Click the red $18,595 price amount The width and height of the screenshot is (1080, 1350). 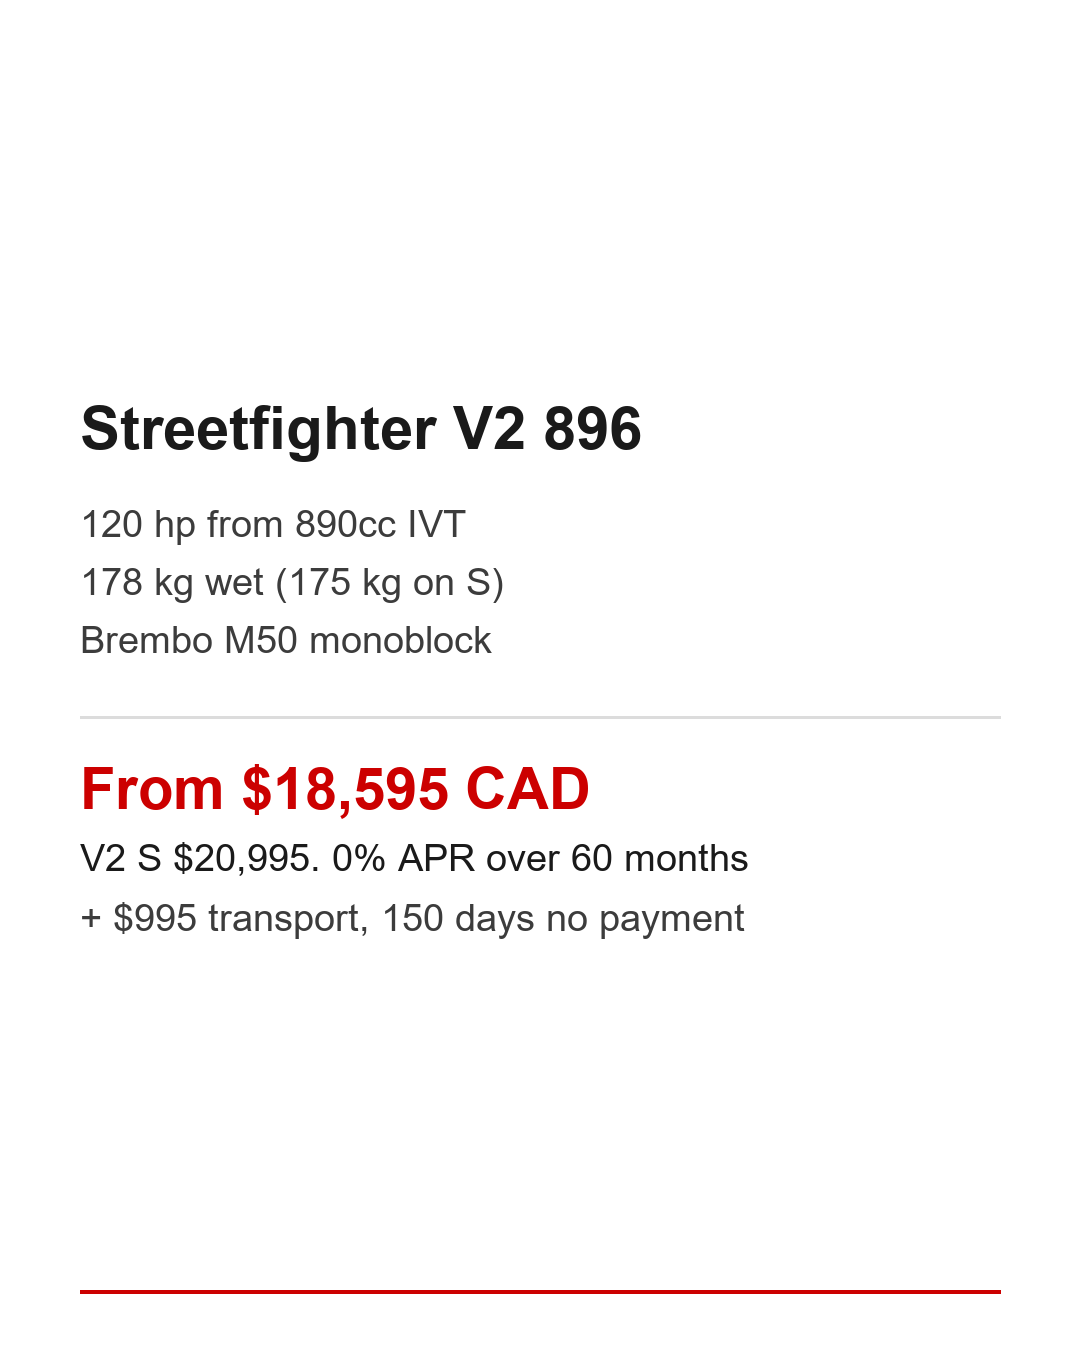click(x=345, y=789)
